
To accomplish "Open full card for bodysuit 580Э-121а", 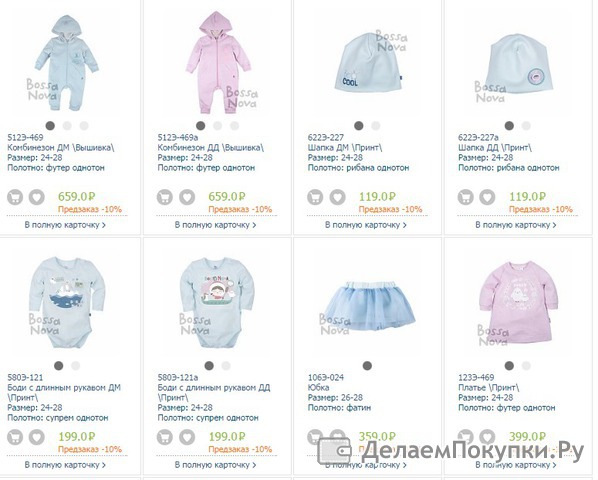I will click(215, 465).
